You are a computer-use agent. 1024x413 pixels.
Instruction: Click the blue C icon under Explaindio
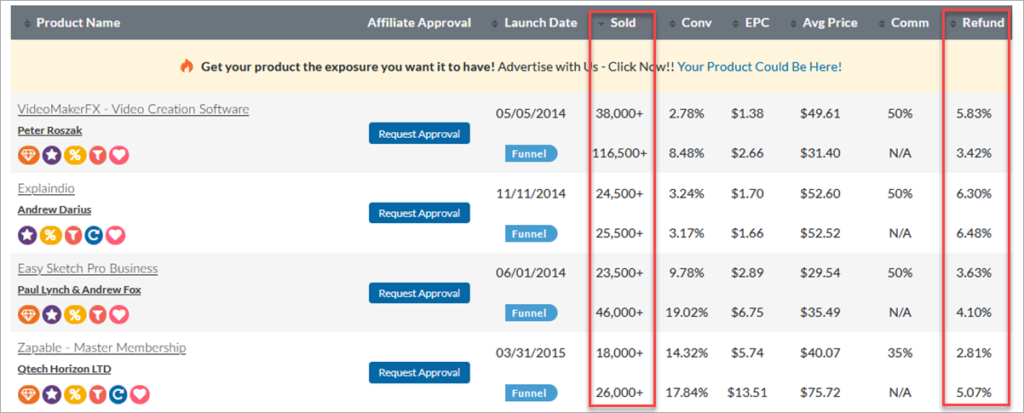[96, 234]
